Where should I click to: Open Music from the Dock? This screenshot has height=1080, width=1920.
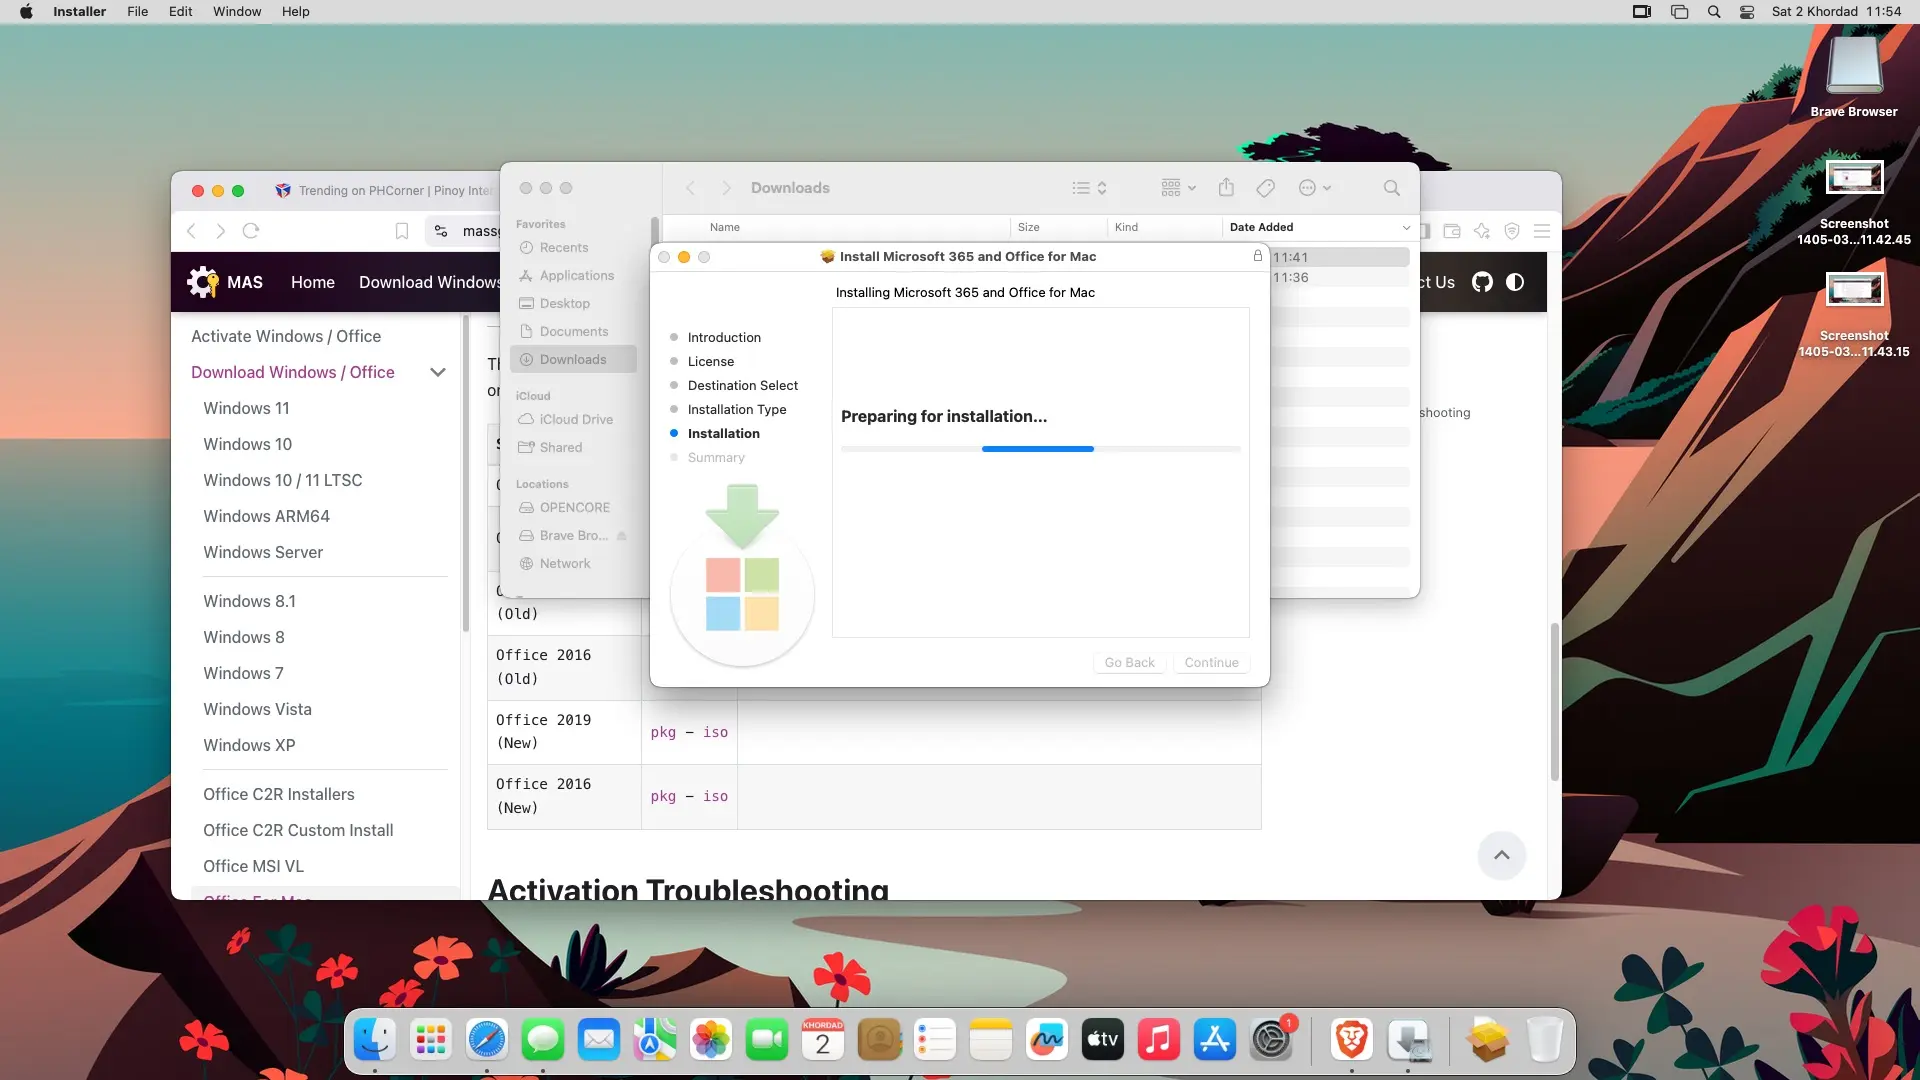(x=1159, y=1040)
